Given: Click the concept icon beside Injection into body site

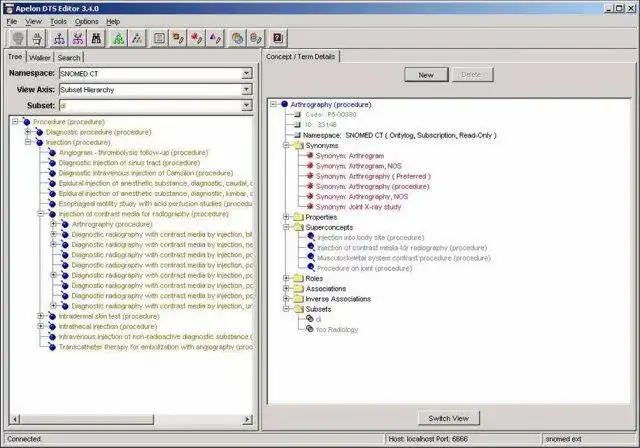Looking at the screenshot, I should (311, 237).
